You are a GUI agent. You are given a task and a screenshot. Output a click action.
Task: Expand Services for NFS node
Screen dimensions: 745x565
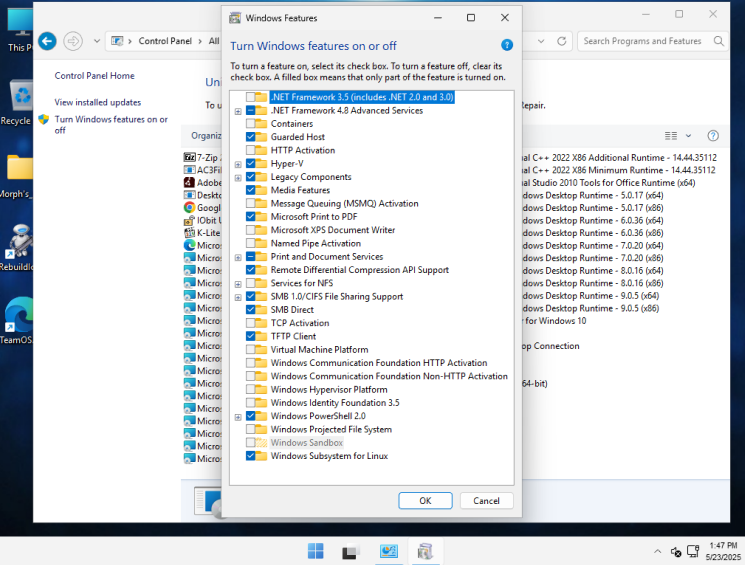pos(238,284)
